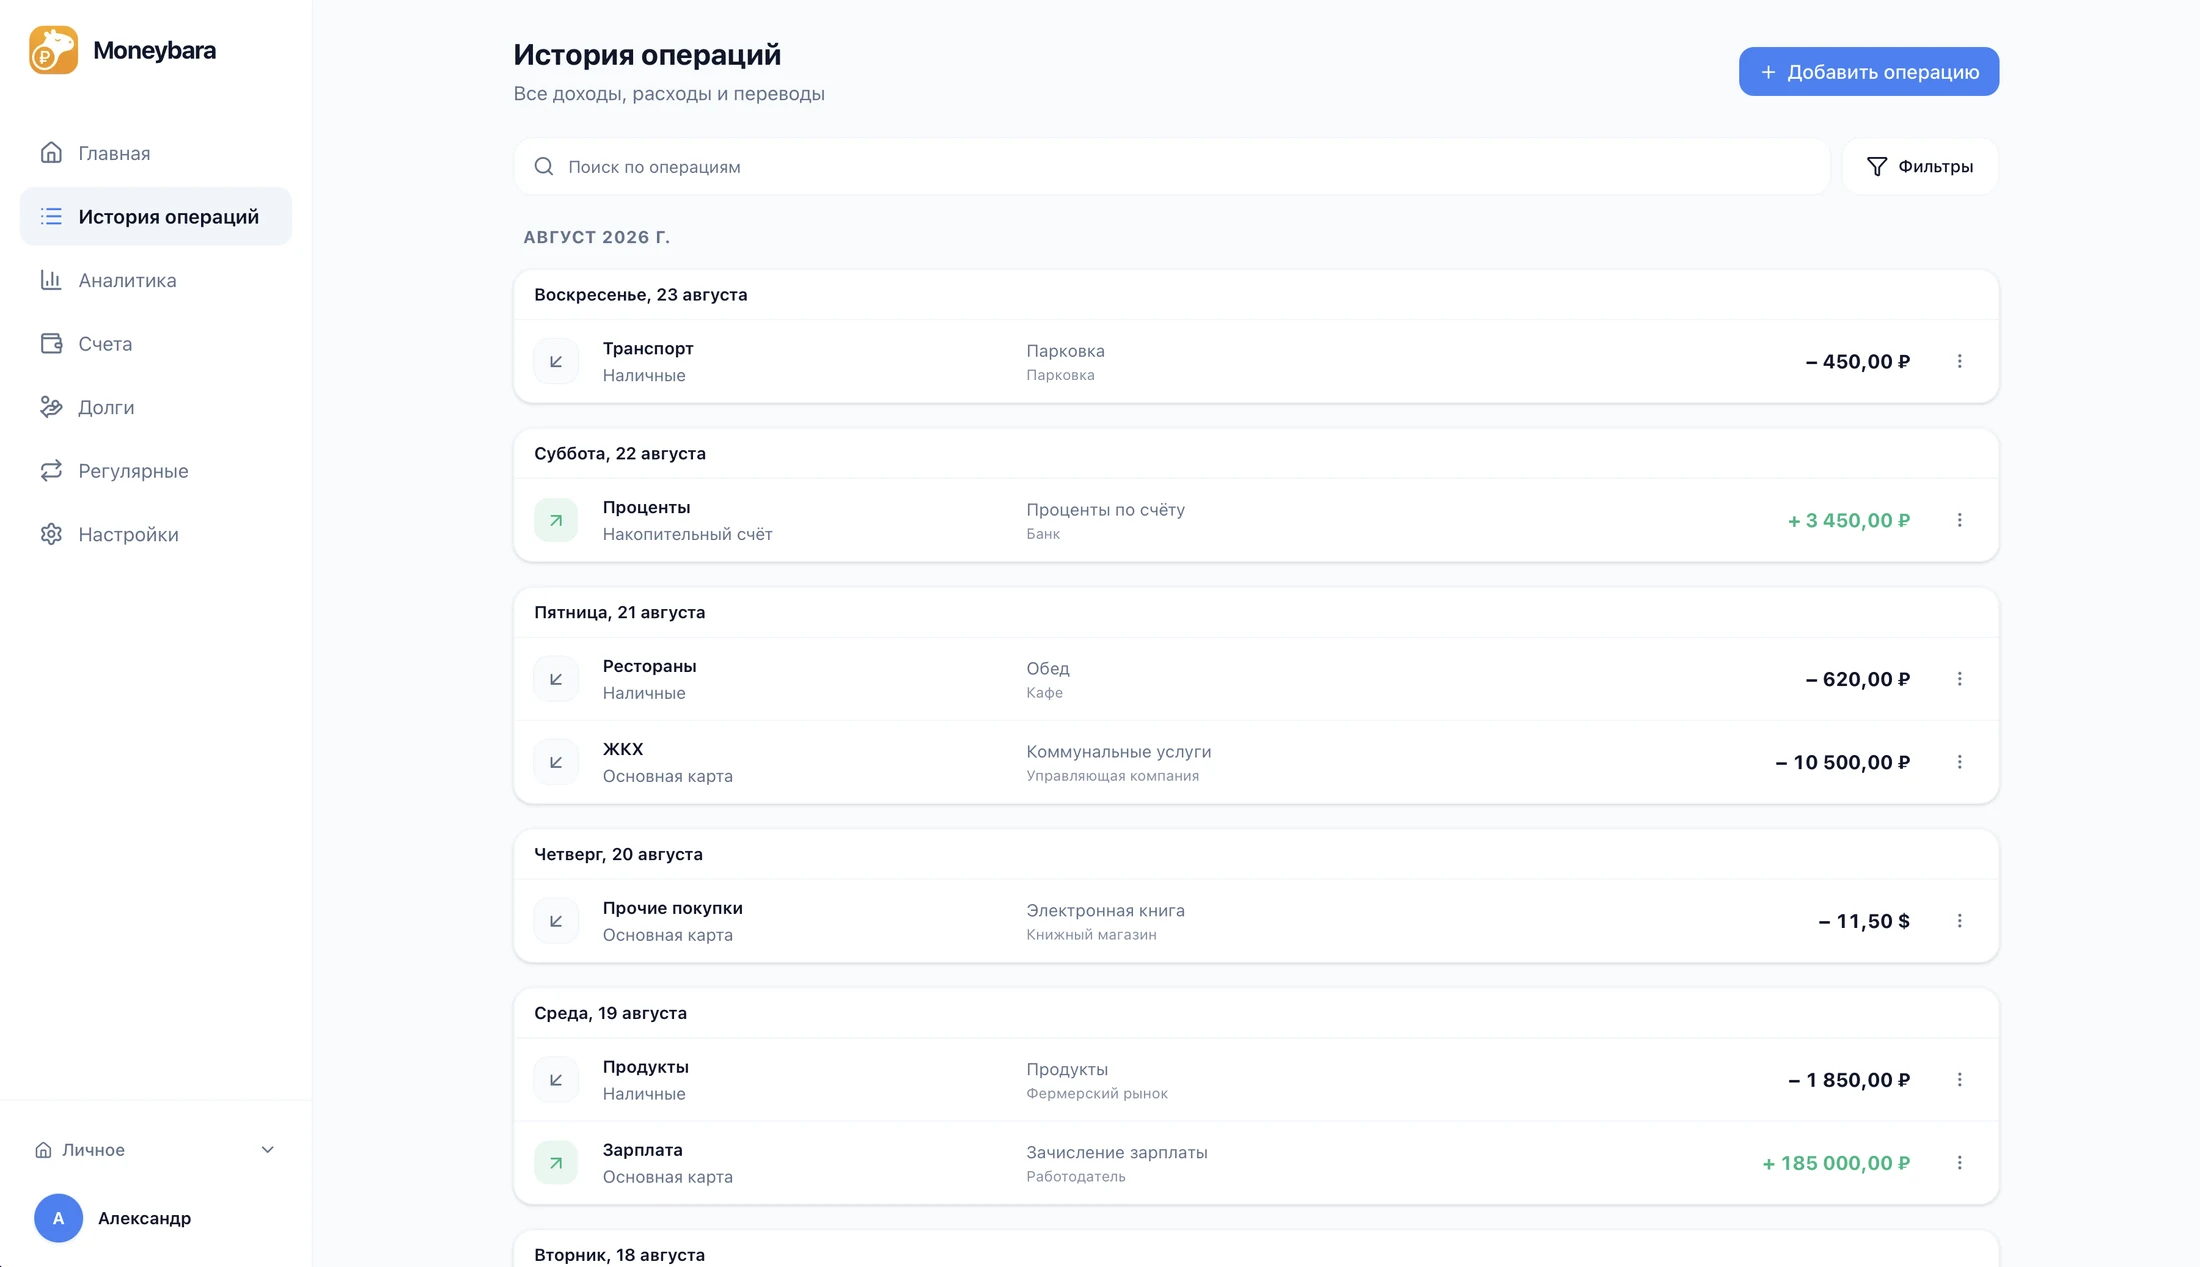
Task: Click the Пятница, 21 августа header
Action: coord(619,612)
